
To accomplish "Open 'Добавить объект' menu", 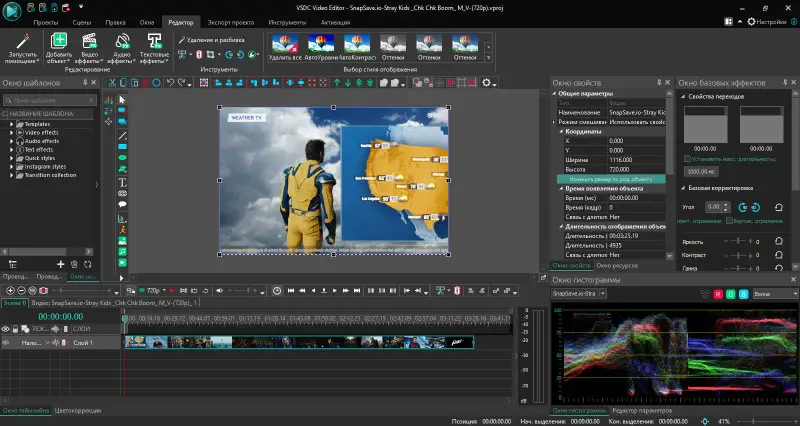I will [59, 48].
